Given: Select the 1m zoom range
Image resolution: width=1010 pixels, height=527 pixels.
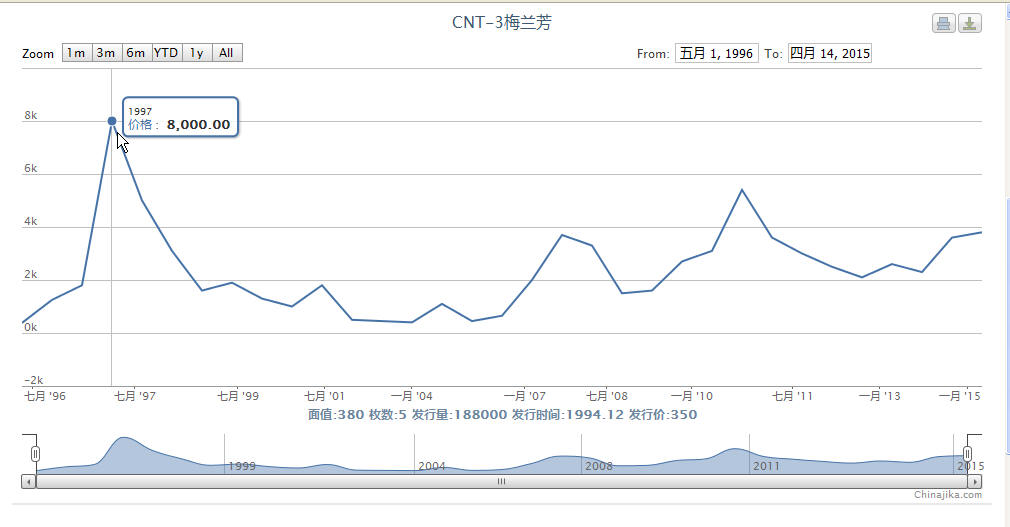Looking at the screenshot, I should coord(77,53).
